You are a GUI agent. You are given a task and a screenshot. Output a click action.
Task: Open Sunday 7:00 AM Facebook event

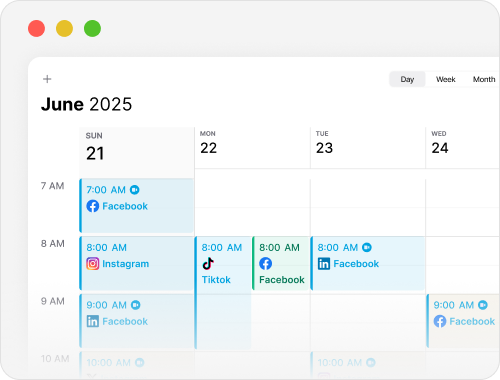pos(137,206)
